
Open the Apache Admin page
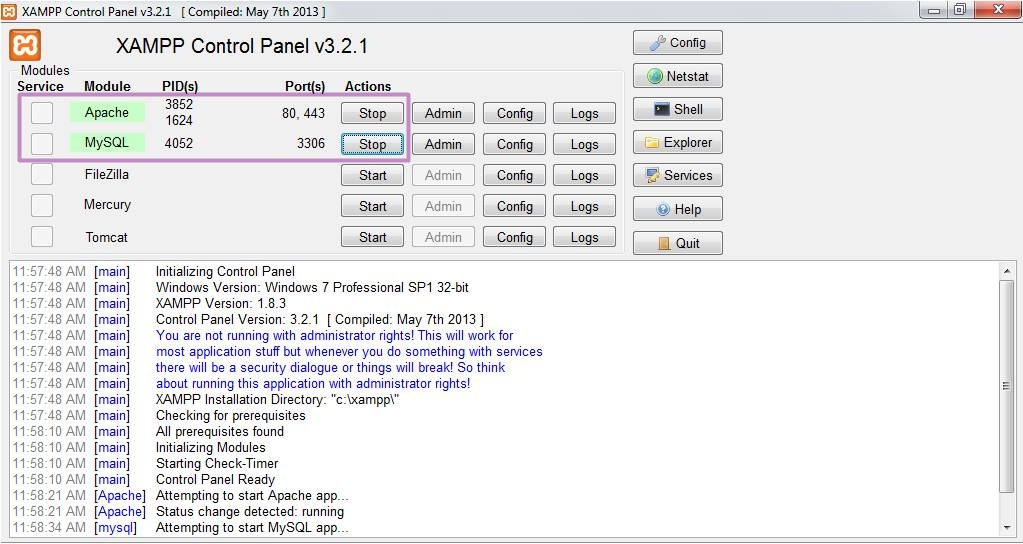(443, 113)
